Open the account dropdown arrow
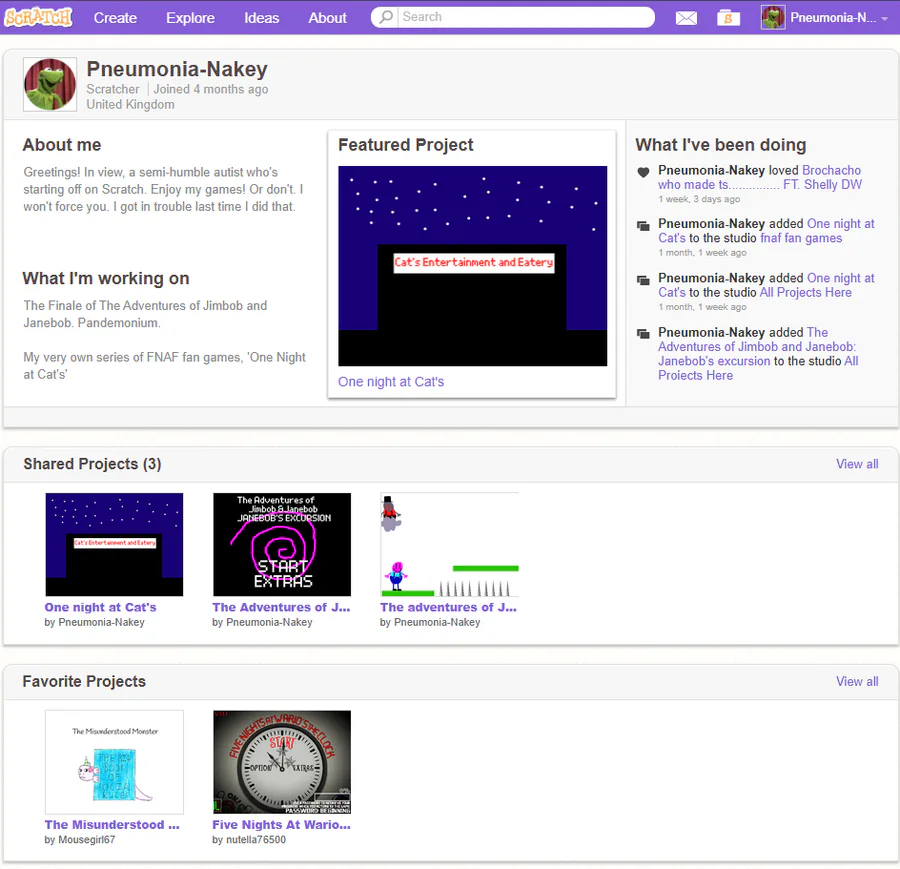The image size is (900, 869). click(x=885, y=18)
